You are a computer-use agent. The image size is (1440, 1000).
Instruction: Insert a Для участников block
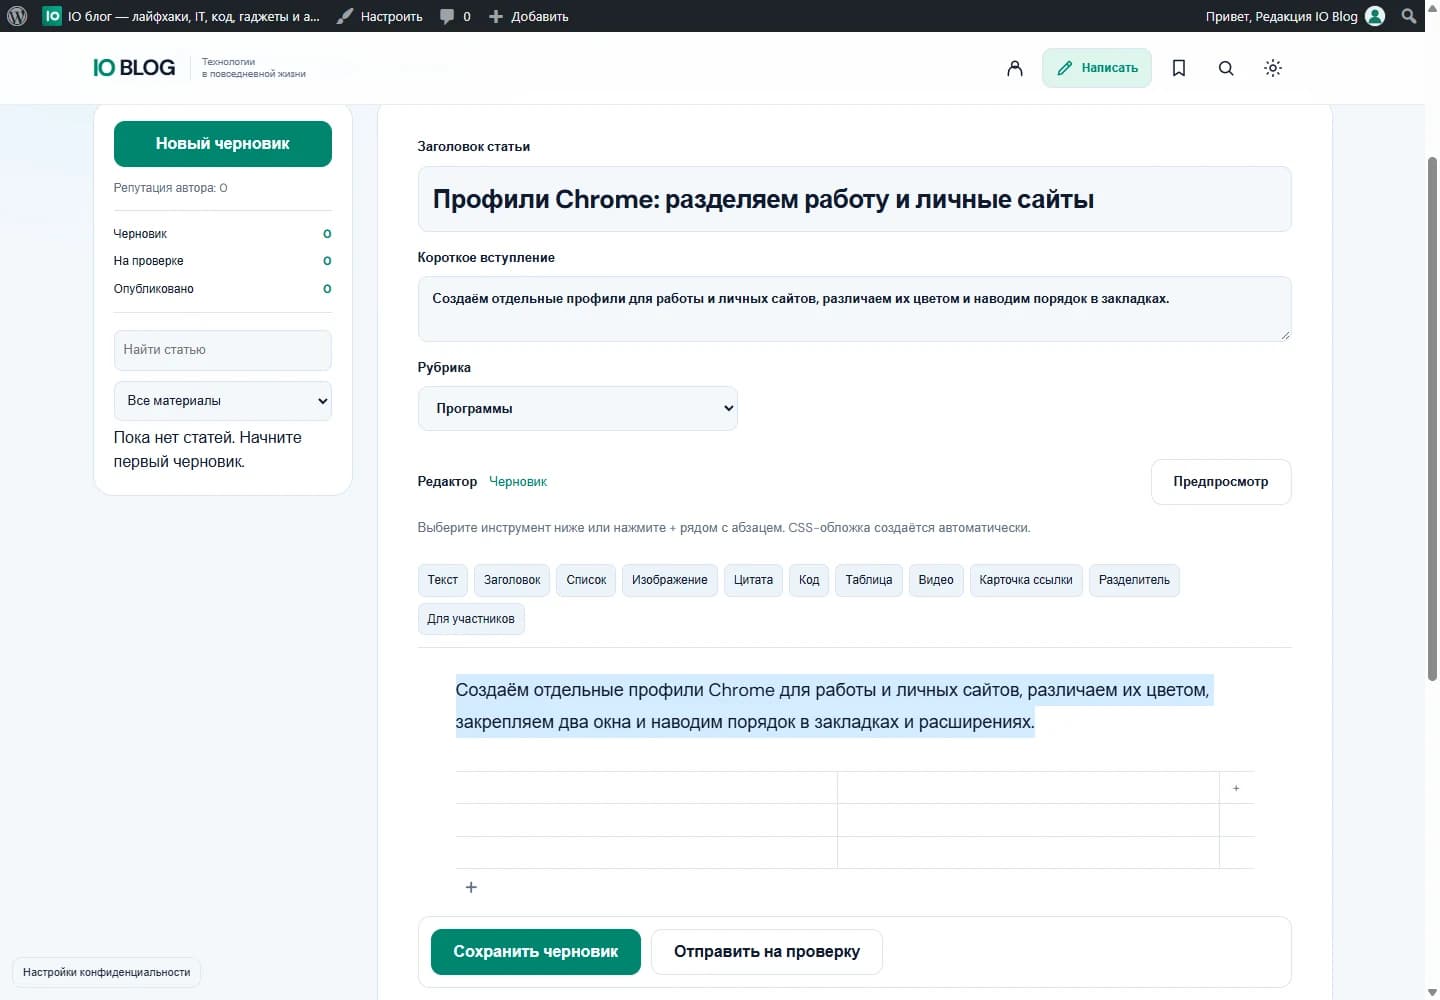coord(471,619)
